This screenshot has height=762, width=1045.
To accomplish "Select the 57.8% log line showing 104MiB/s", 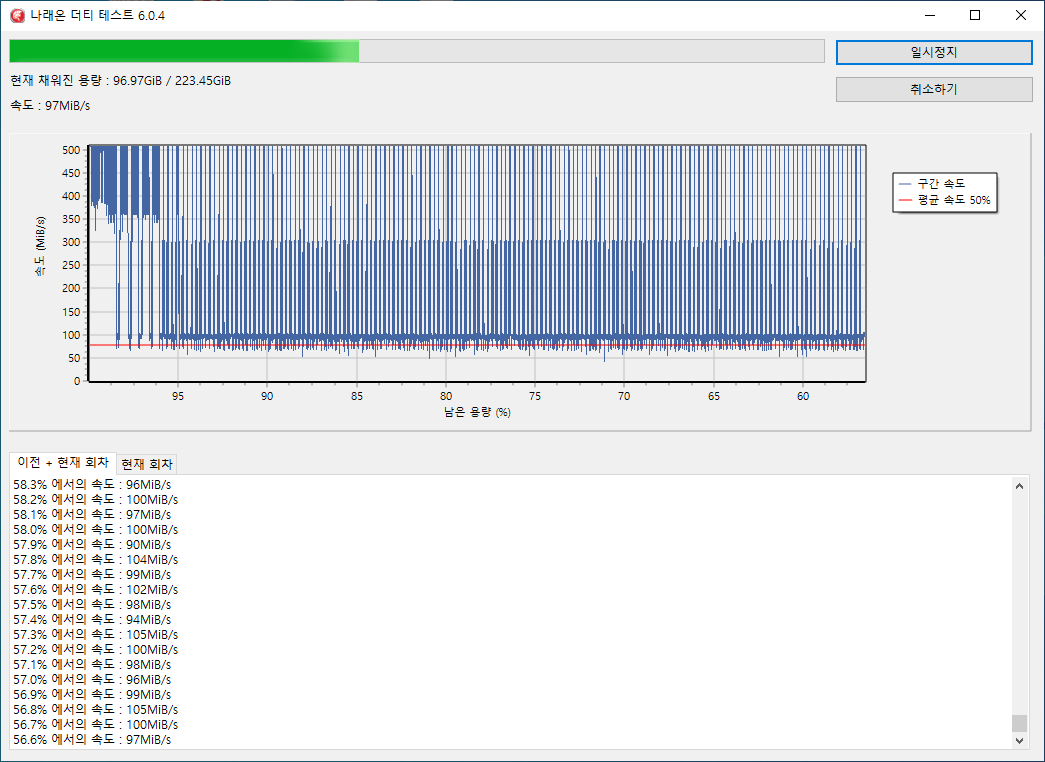I will pos(95,559).
